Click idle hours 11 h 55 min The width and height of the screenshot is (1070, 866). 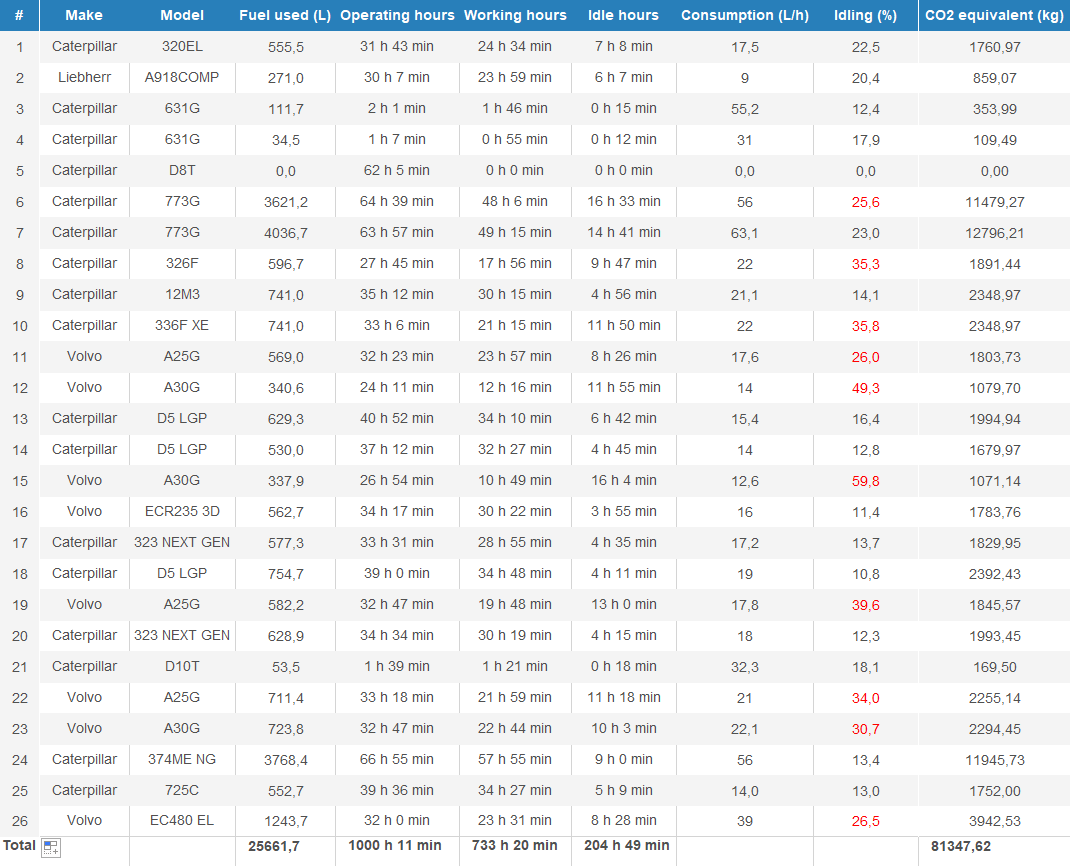[x=624, y=387]
